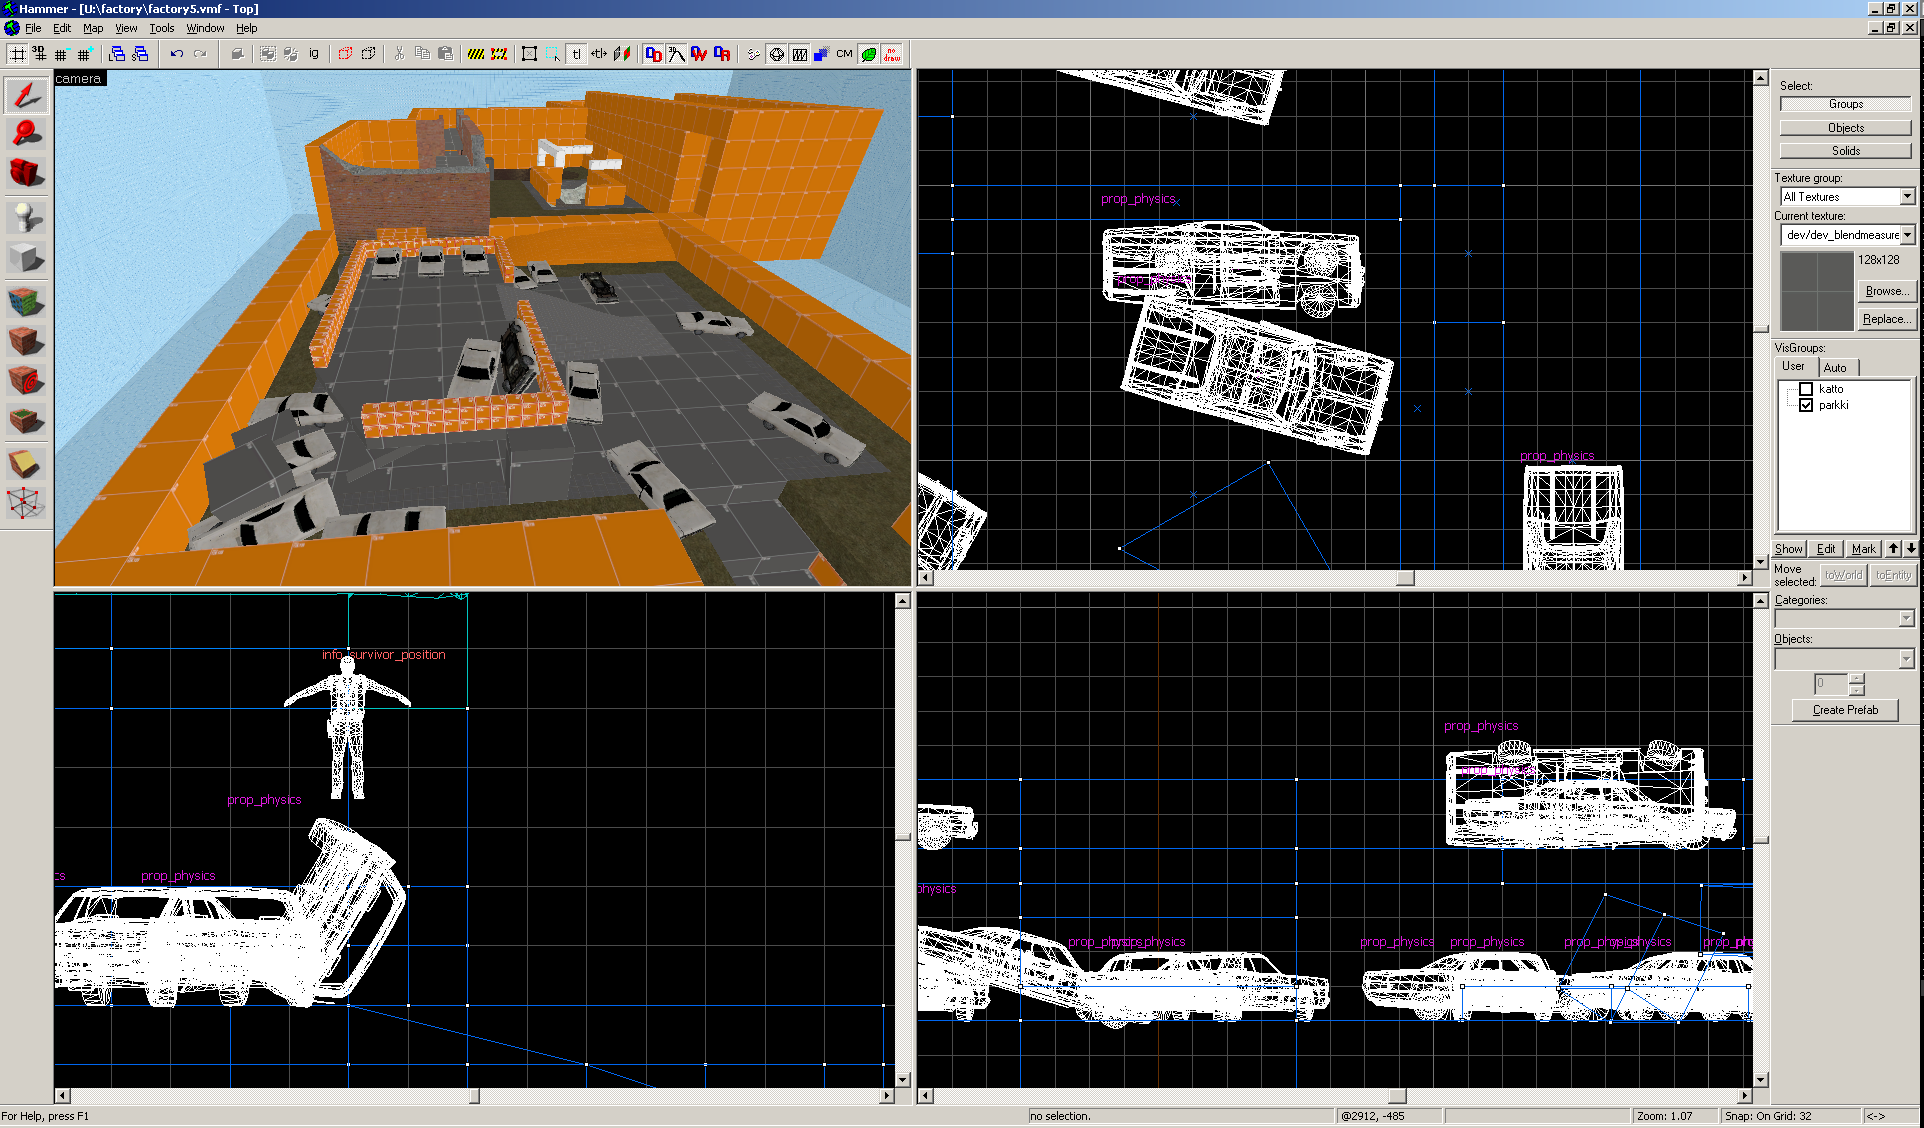Choose the Block creation tool
This screenshot has width=1924, height=1128.
point(26,258)
